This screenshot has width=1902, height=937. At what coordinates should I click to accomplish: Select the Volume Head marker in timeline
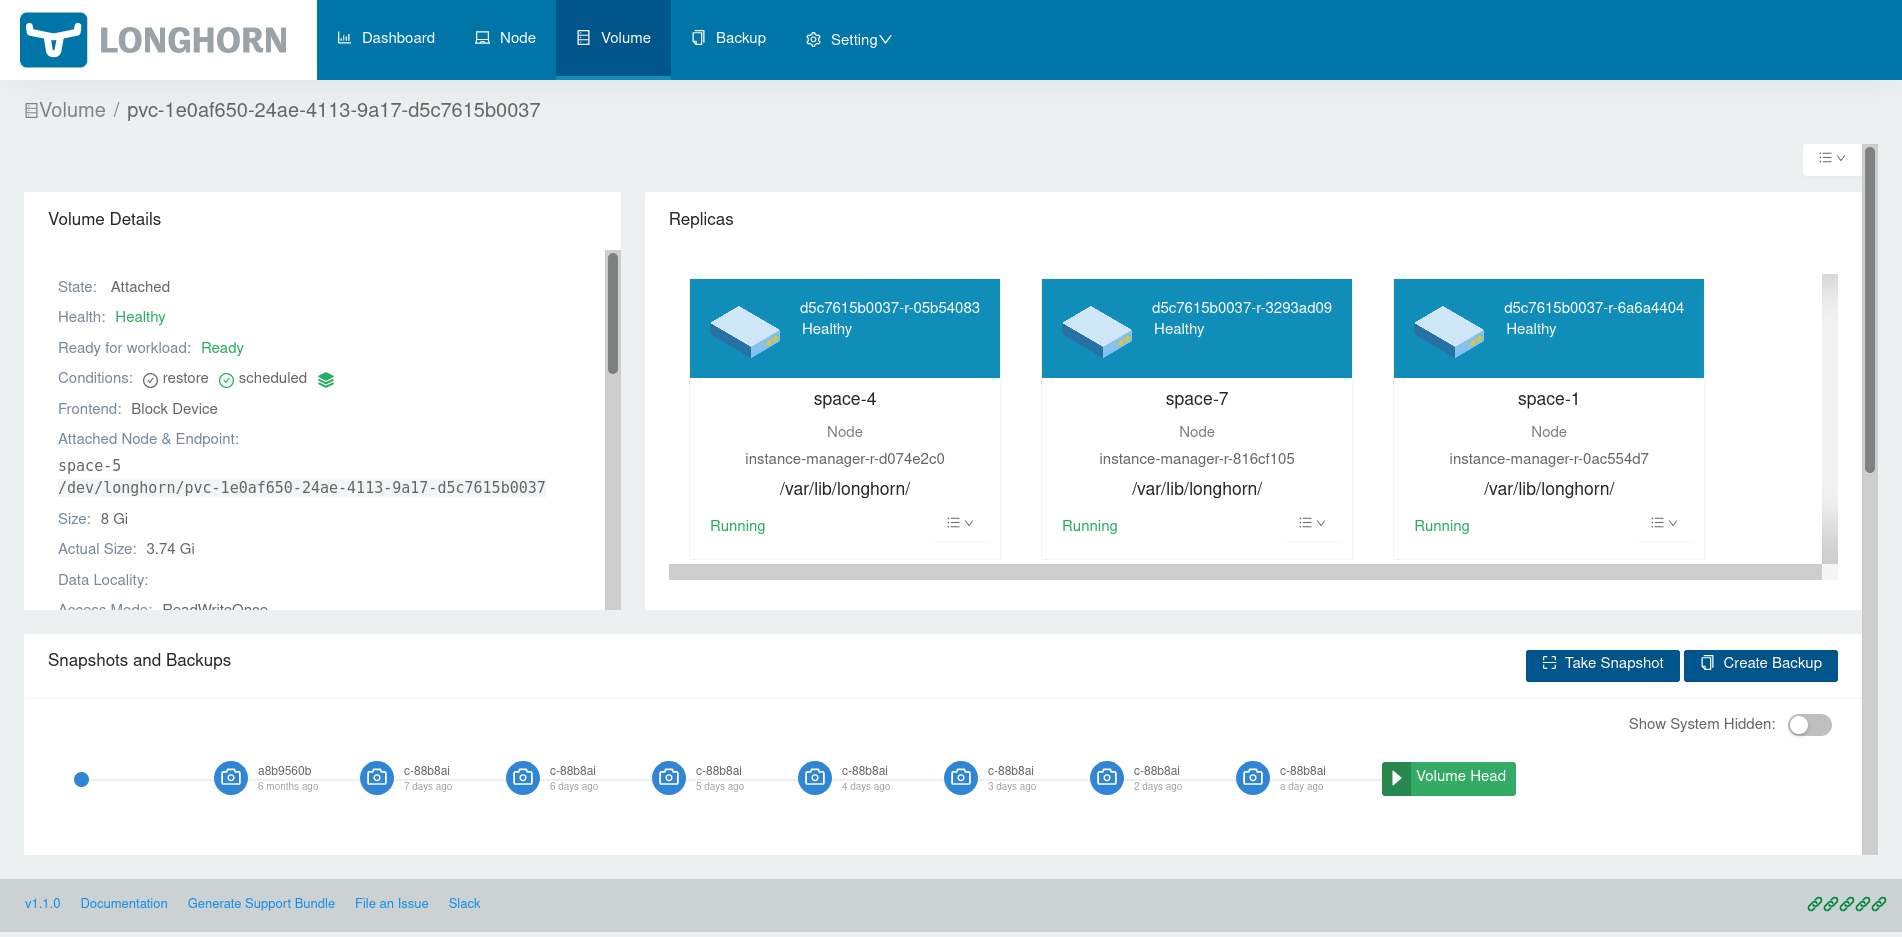[x=1449, y=778]
